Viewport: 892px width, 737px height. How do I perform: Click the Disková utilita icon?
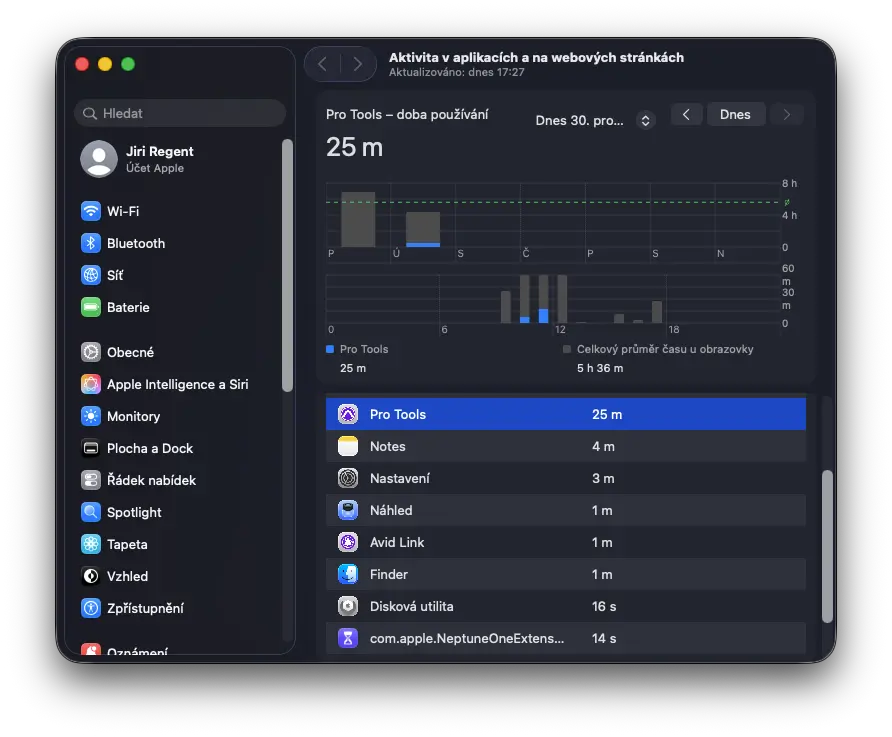[348, 606]
